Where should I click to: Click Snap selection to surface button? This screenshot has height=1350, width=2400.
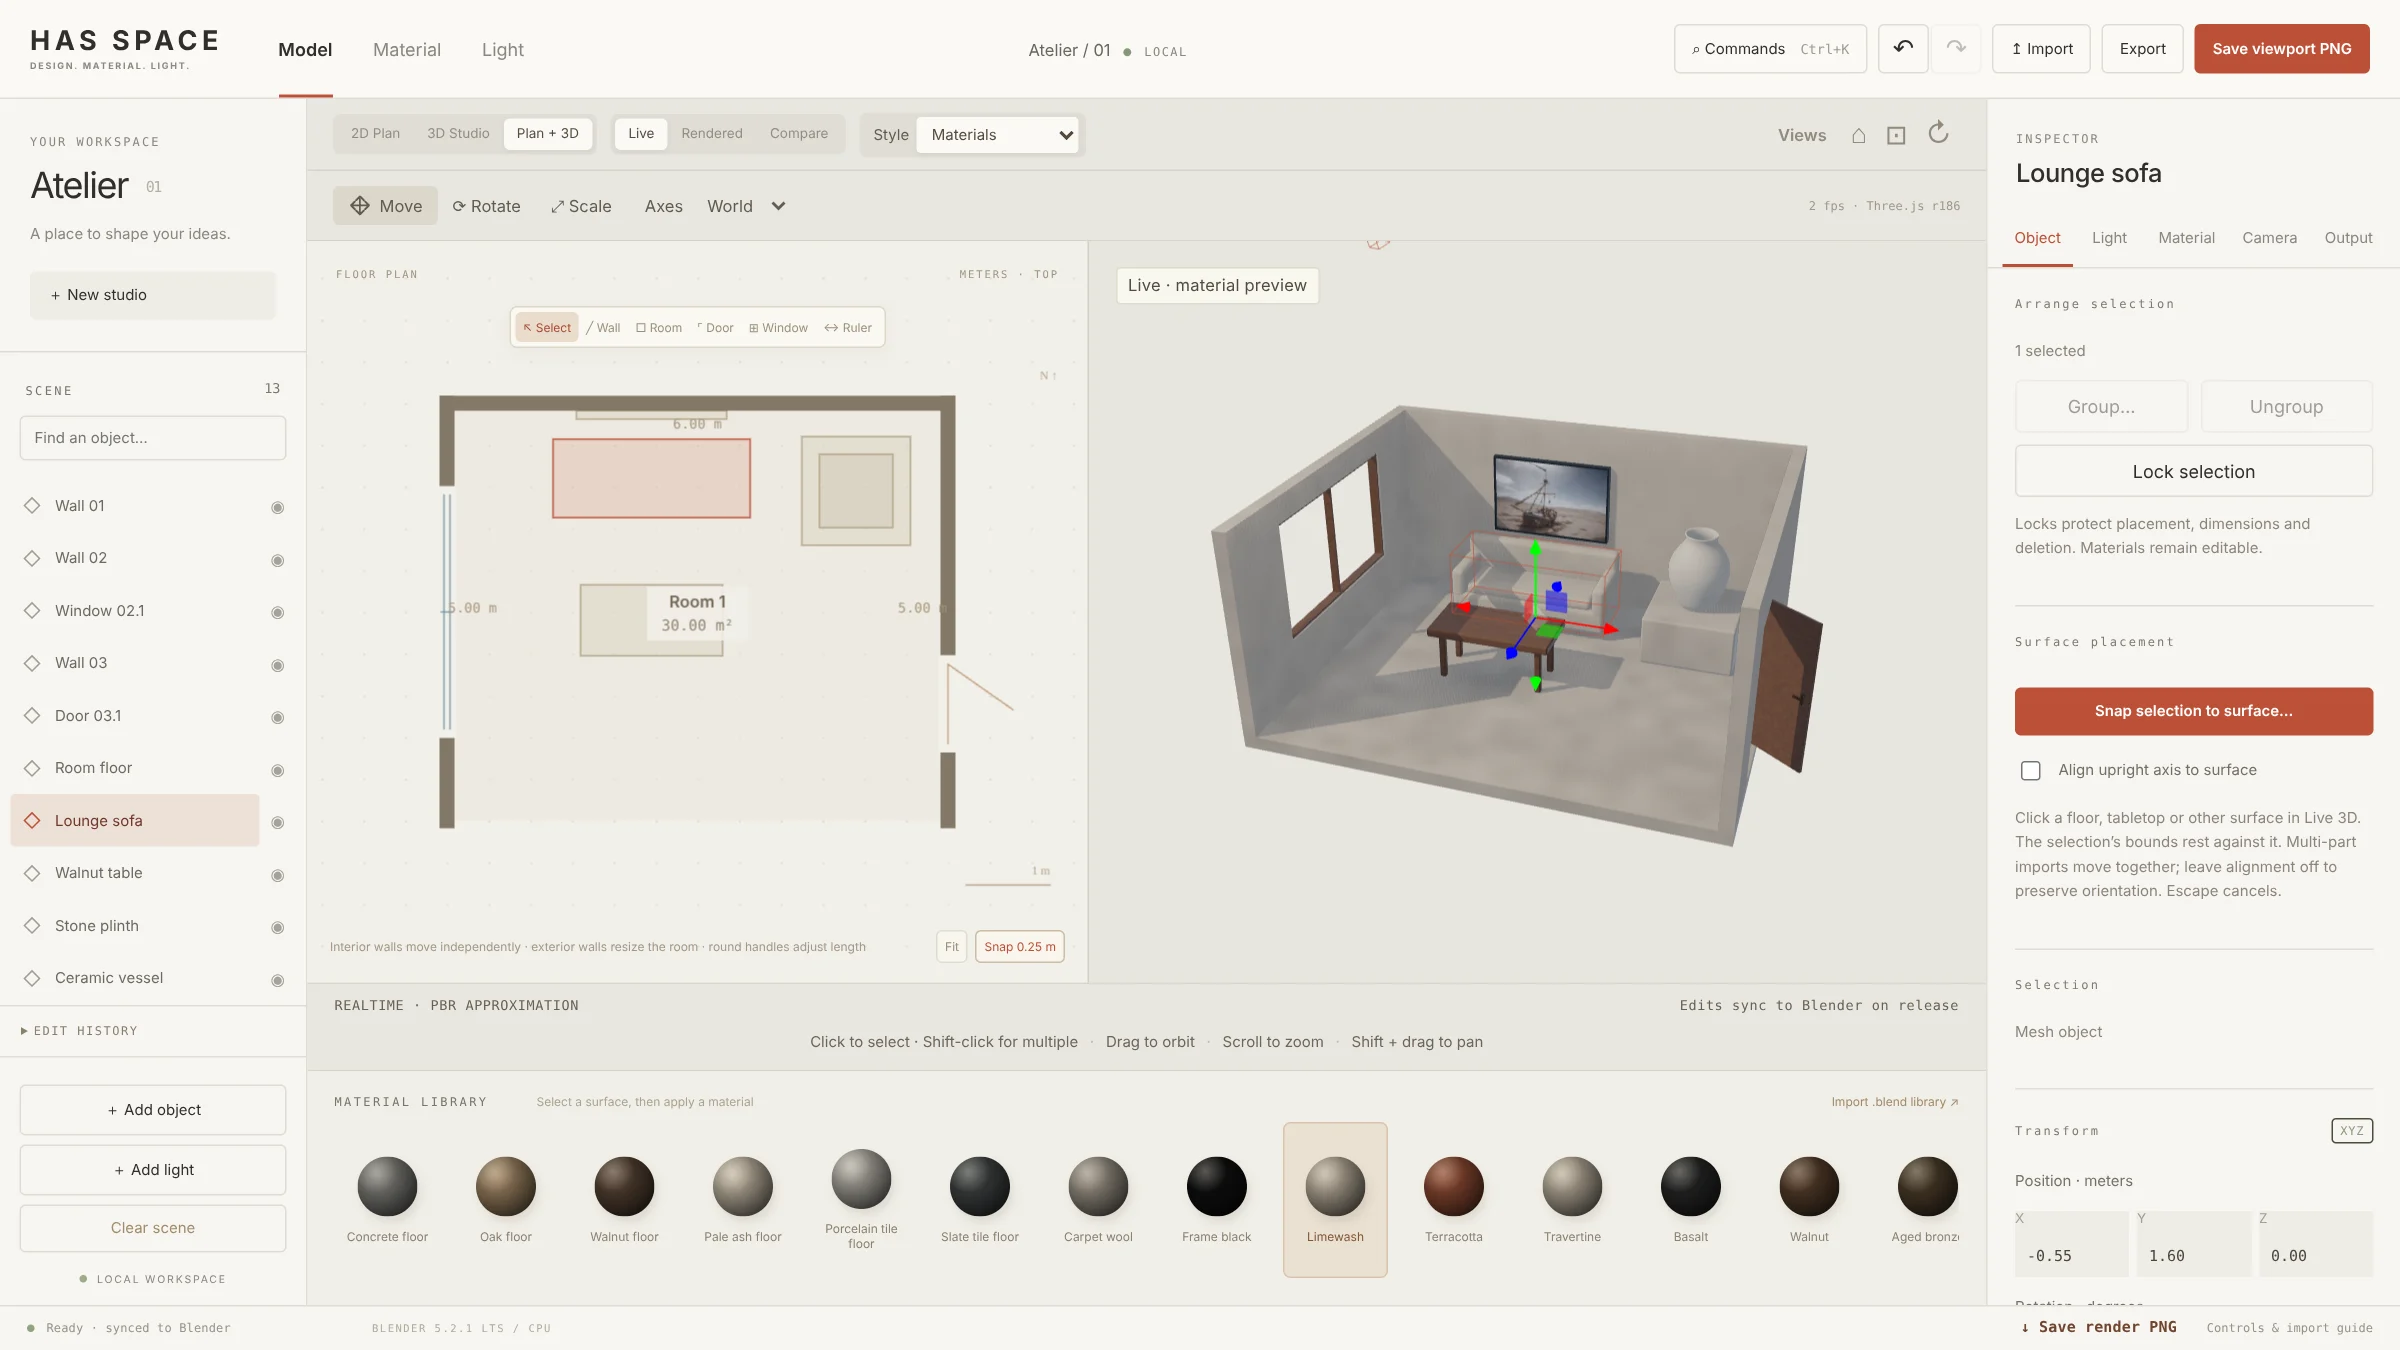click(2193, 711)
